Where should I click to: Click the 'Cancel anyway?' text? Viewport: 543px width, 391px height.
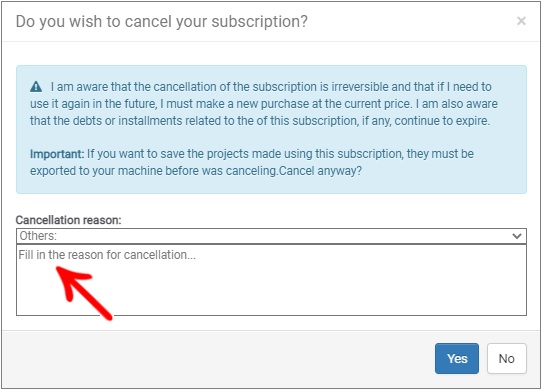tap(320, 171)
